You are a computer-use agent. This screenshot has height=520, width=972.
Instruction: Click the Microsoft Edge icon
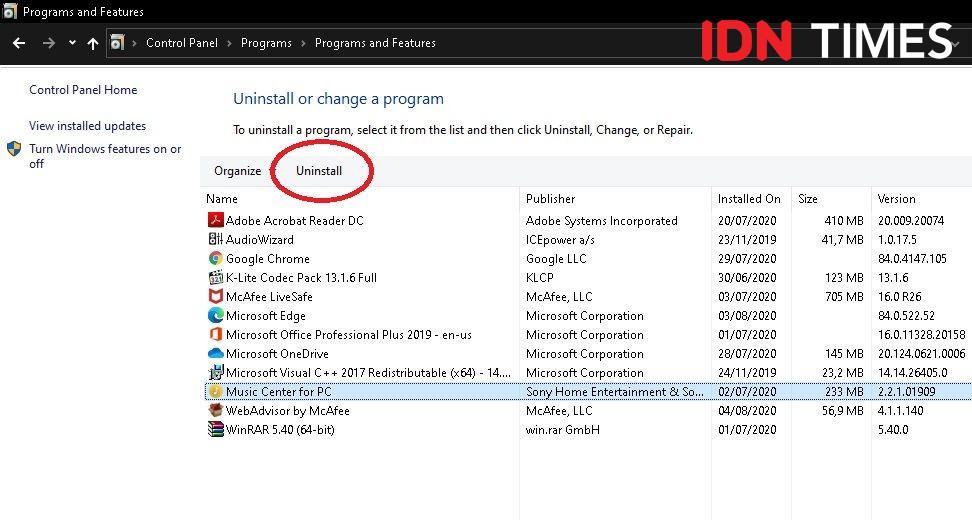(215, 315)
